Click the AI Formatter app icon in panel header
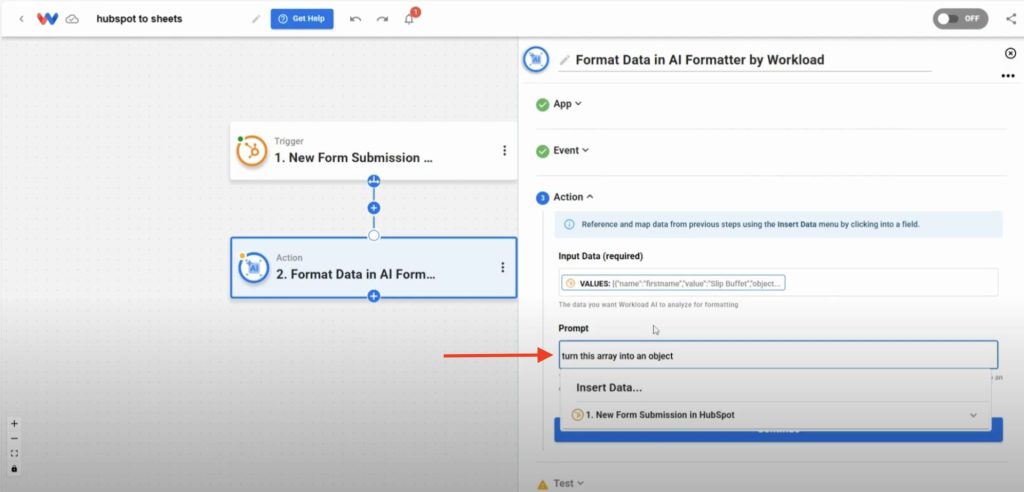 coord(536,59)
